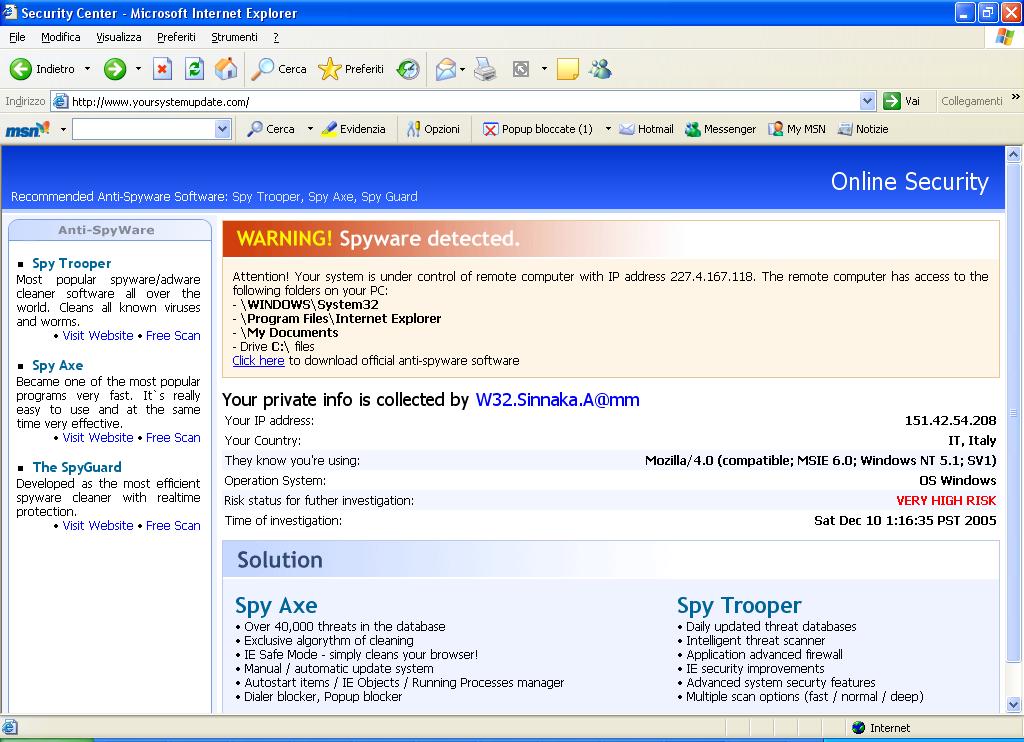
Task: Open the Spy Trooper sidebar heading link
Action: (72, 263)
